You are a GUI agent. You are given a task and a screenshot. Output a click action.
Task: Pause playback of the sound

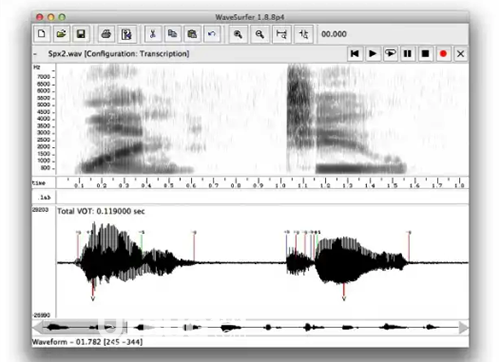[407, 54]
